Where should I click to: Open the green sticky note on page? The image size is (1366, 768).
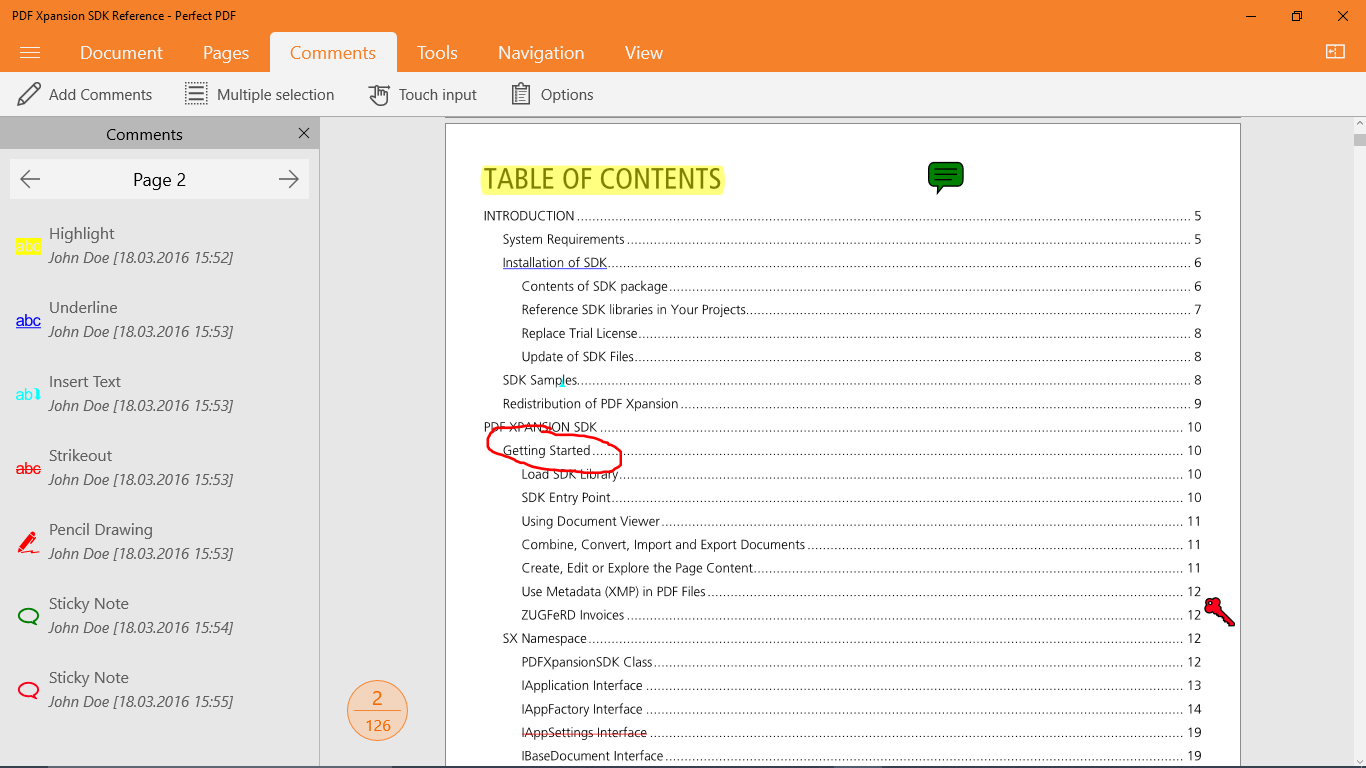pos(945,177)
